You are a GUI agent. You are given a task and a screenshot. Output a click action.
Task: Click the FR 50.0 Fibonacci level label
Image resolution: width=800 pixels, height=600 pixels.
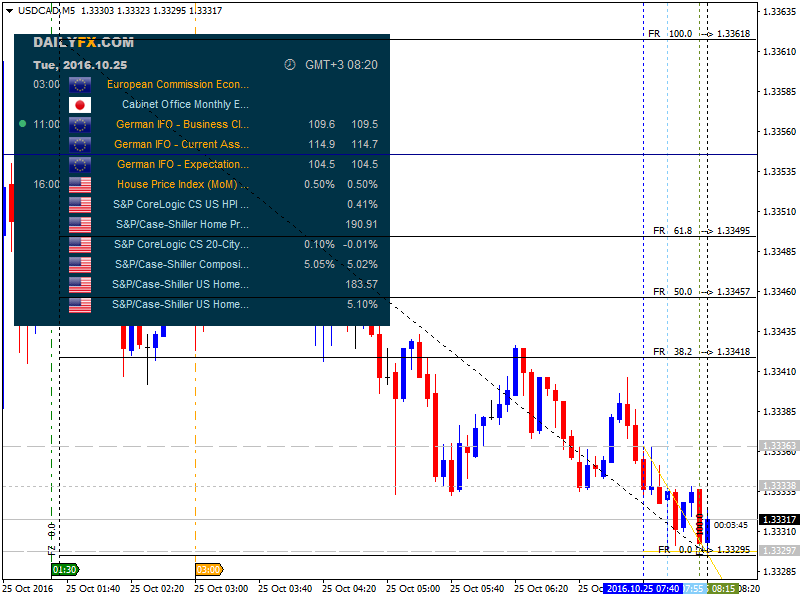670,291
